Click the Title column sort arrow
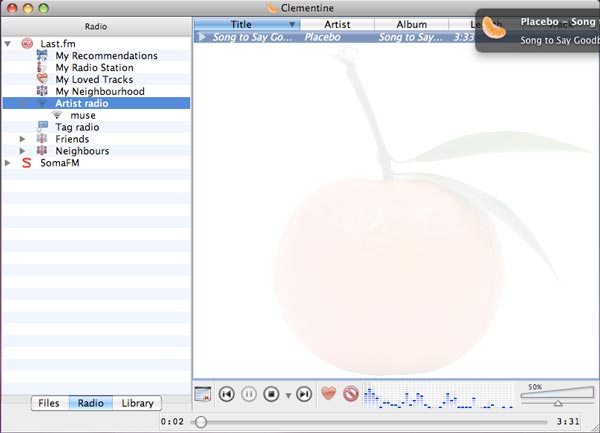Image resolution: width=600 pixels, height=433 pixels. [x=292, y=24]
